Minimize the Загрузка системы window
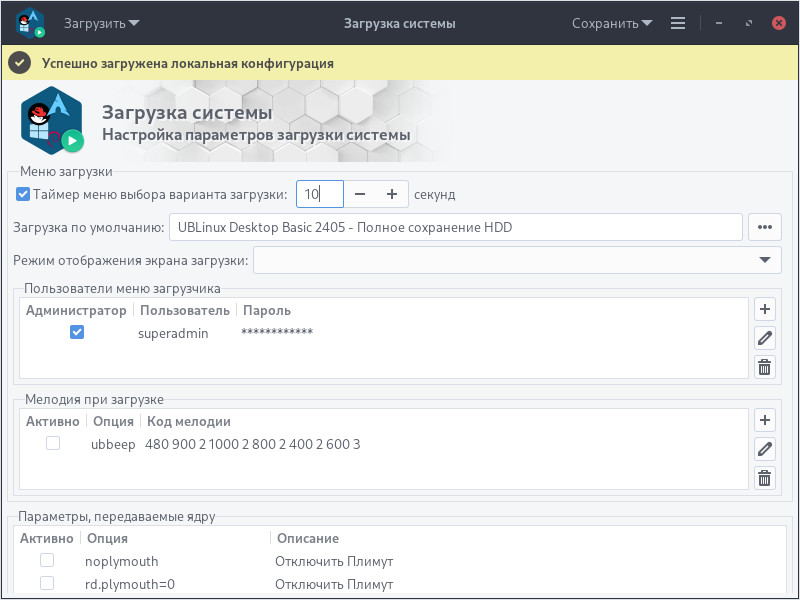The width and height of the screenshot is (800, 600). 719,23
